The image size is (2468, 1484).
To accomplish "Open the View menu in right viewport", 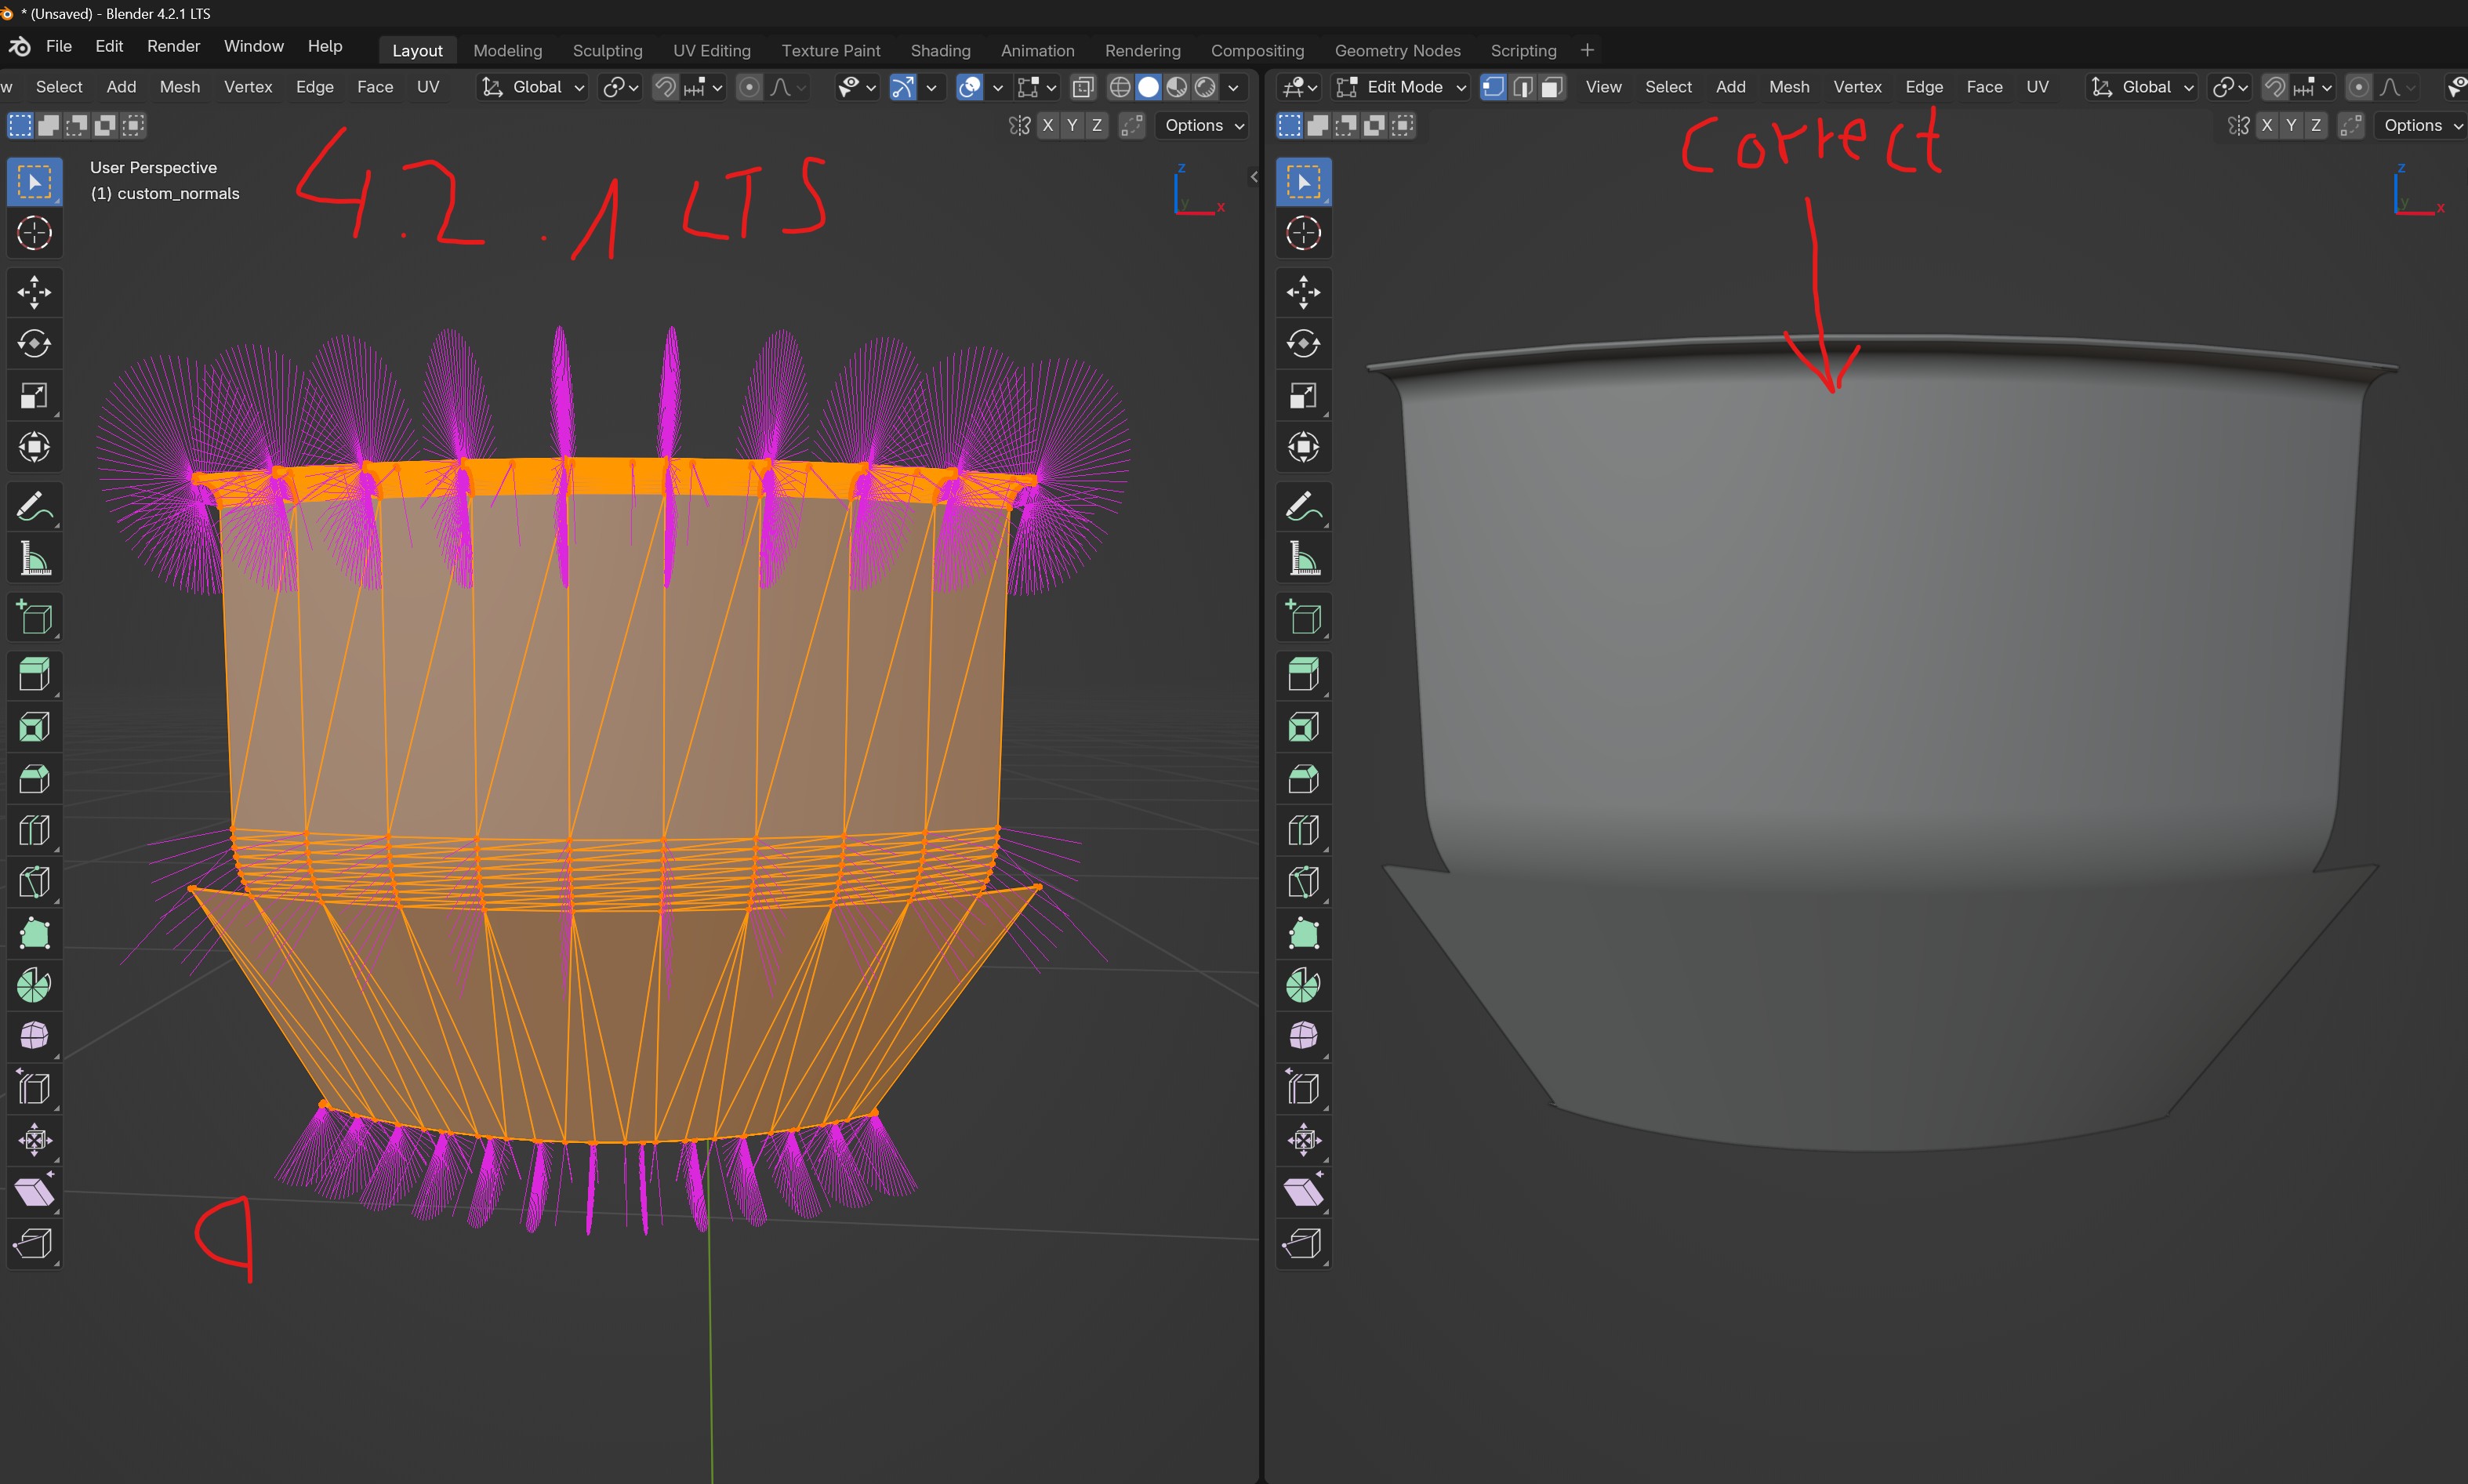I will coord(1603,87).
